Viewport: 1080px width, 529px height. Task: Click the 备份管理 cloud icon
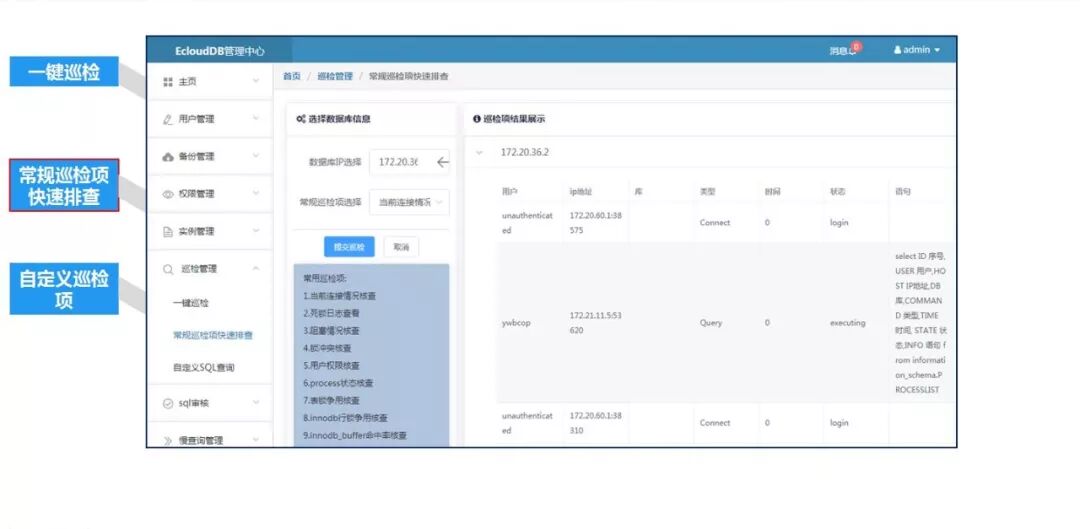coord(167,157)
